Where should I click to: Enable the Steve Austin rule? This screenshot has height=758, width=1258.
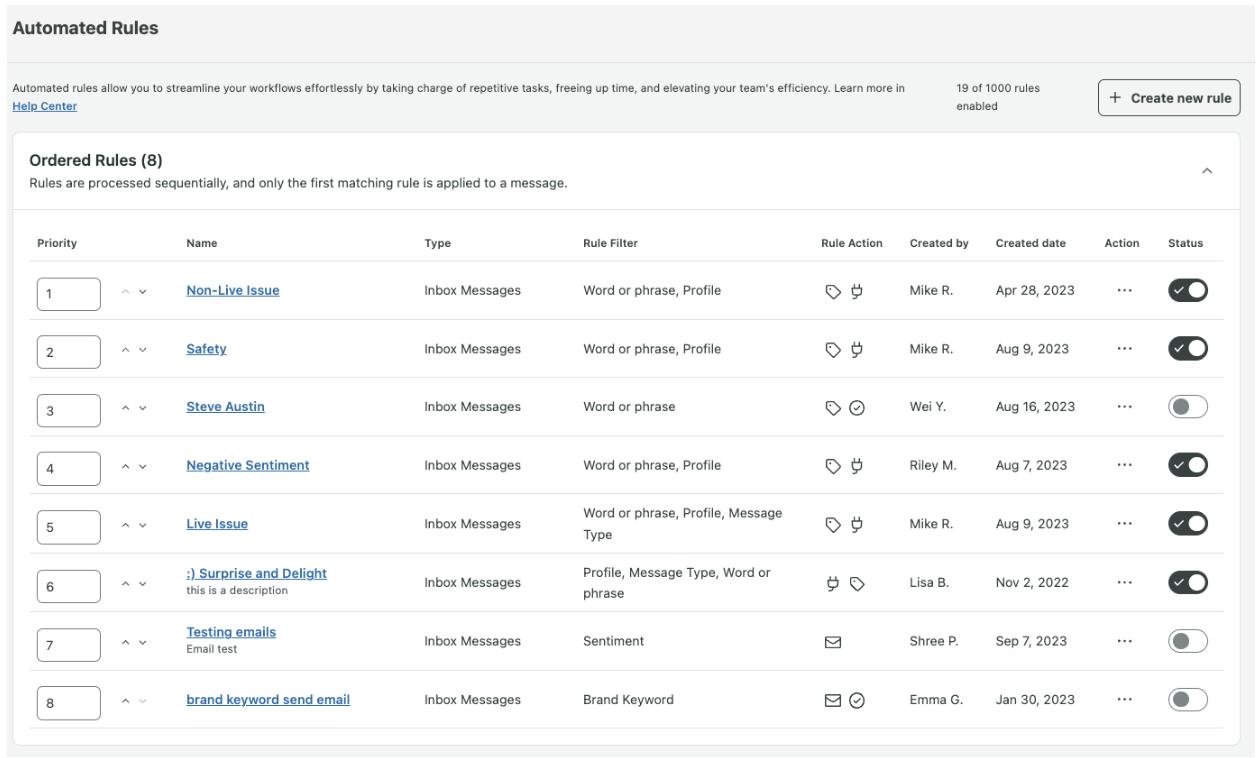[1188, 407]
